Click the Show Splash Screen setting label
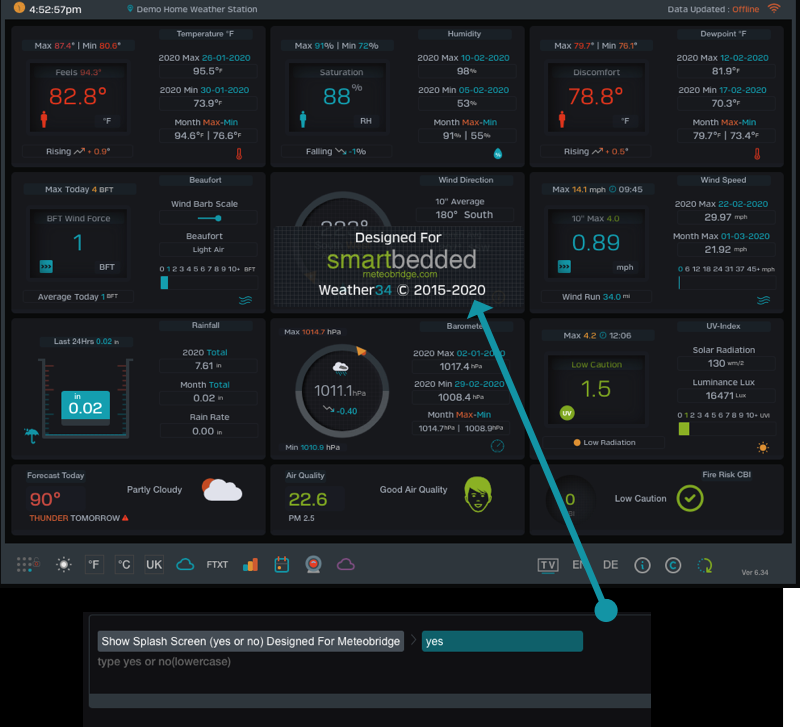 (x=251, y=641)
